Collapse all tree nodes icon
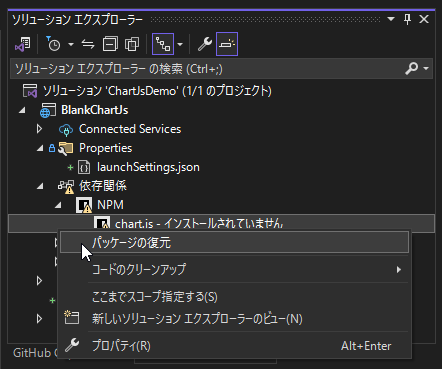 coord(110,44)
